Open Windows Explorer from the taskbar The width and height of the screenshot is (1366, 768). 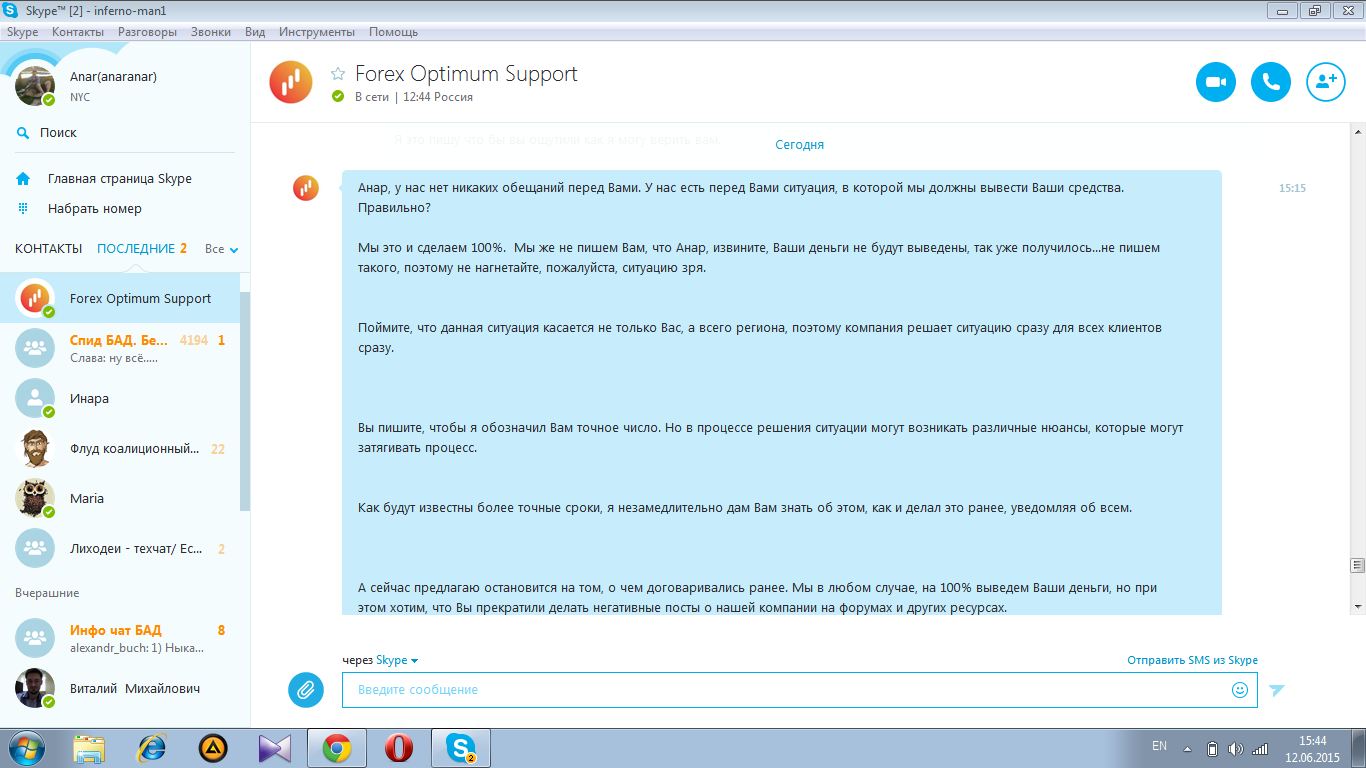click(x=89, y=748)
